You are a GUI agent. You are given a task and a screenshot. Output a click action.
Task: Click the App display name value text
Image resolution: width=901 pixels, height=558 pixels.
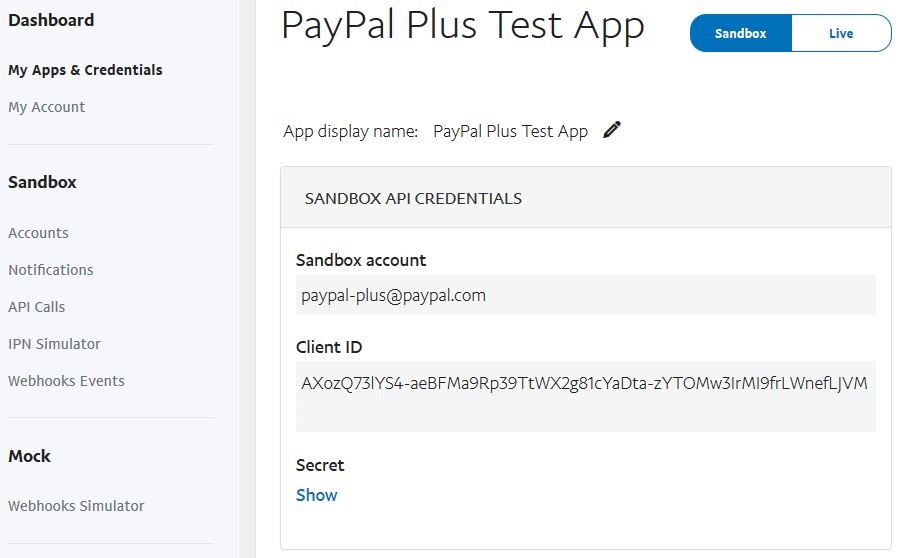(510, 131)
